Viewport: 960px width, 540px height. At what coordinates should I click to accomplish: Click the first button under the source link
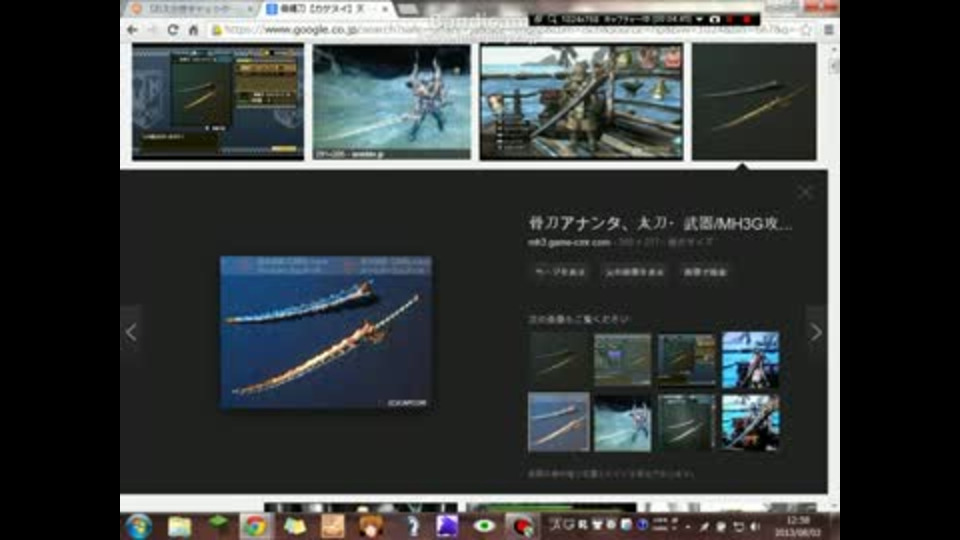click(560, 272)
